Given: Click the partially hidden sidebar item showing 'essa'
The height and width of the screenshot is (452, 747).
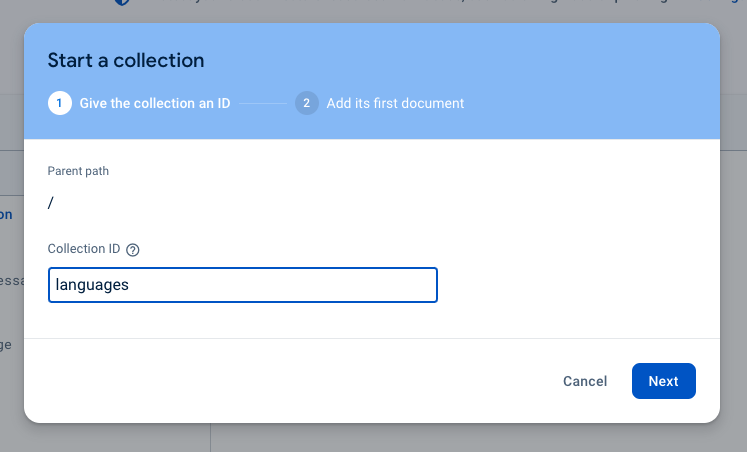Looking at the screenshot, I should [10, 281].
